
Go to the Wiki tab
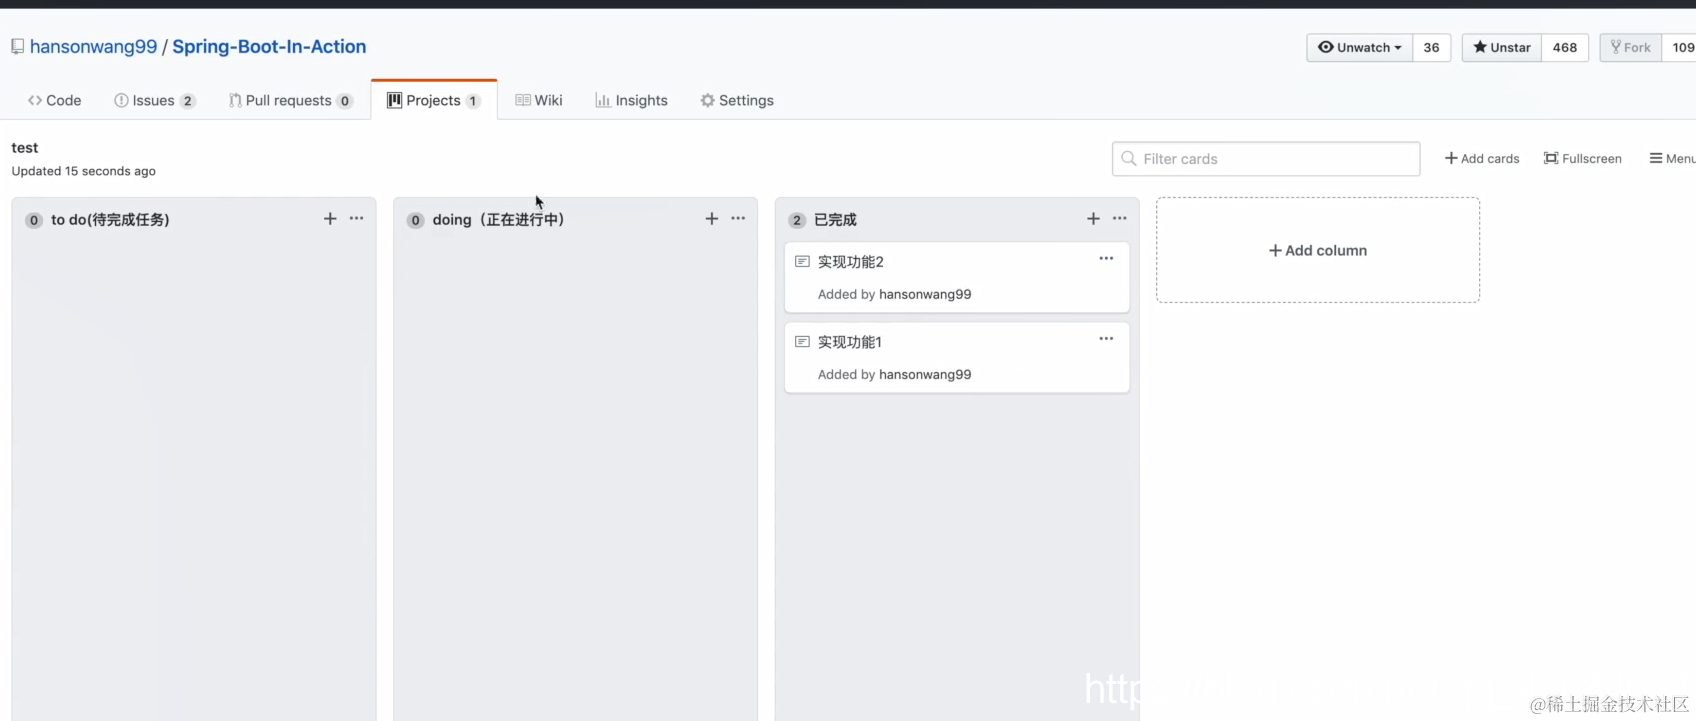click(539, 100)
